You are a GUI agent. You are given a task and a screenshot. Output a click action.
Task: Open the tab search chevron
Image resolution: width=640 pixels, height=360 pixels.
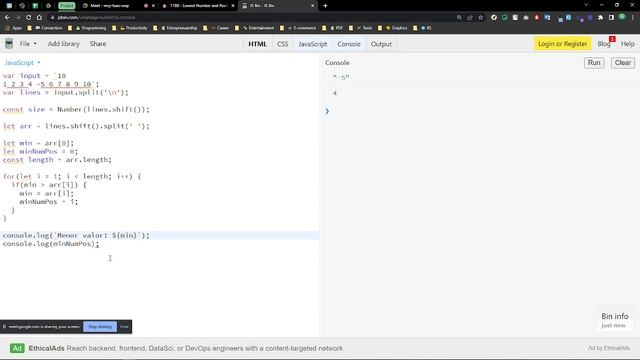click(x=586, y=5)
